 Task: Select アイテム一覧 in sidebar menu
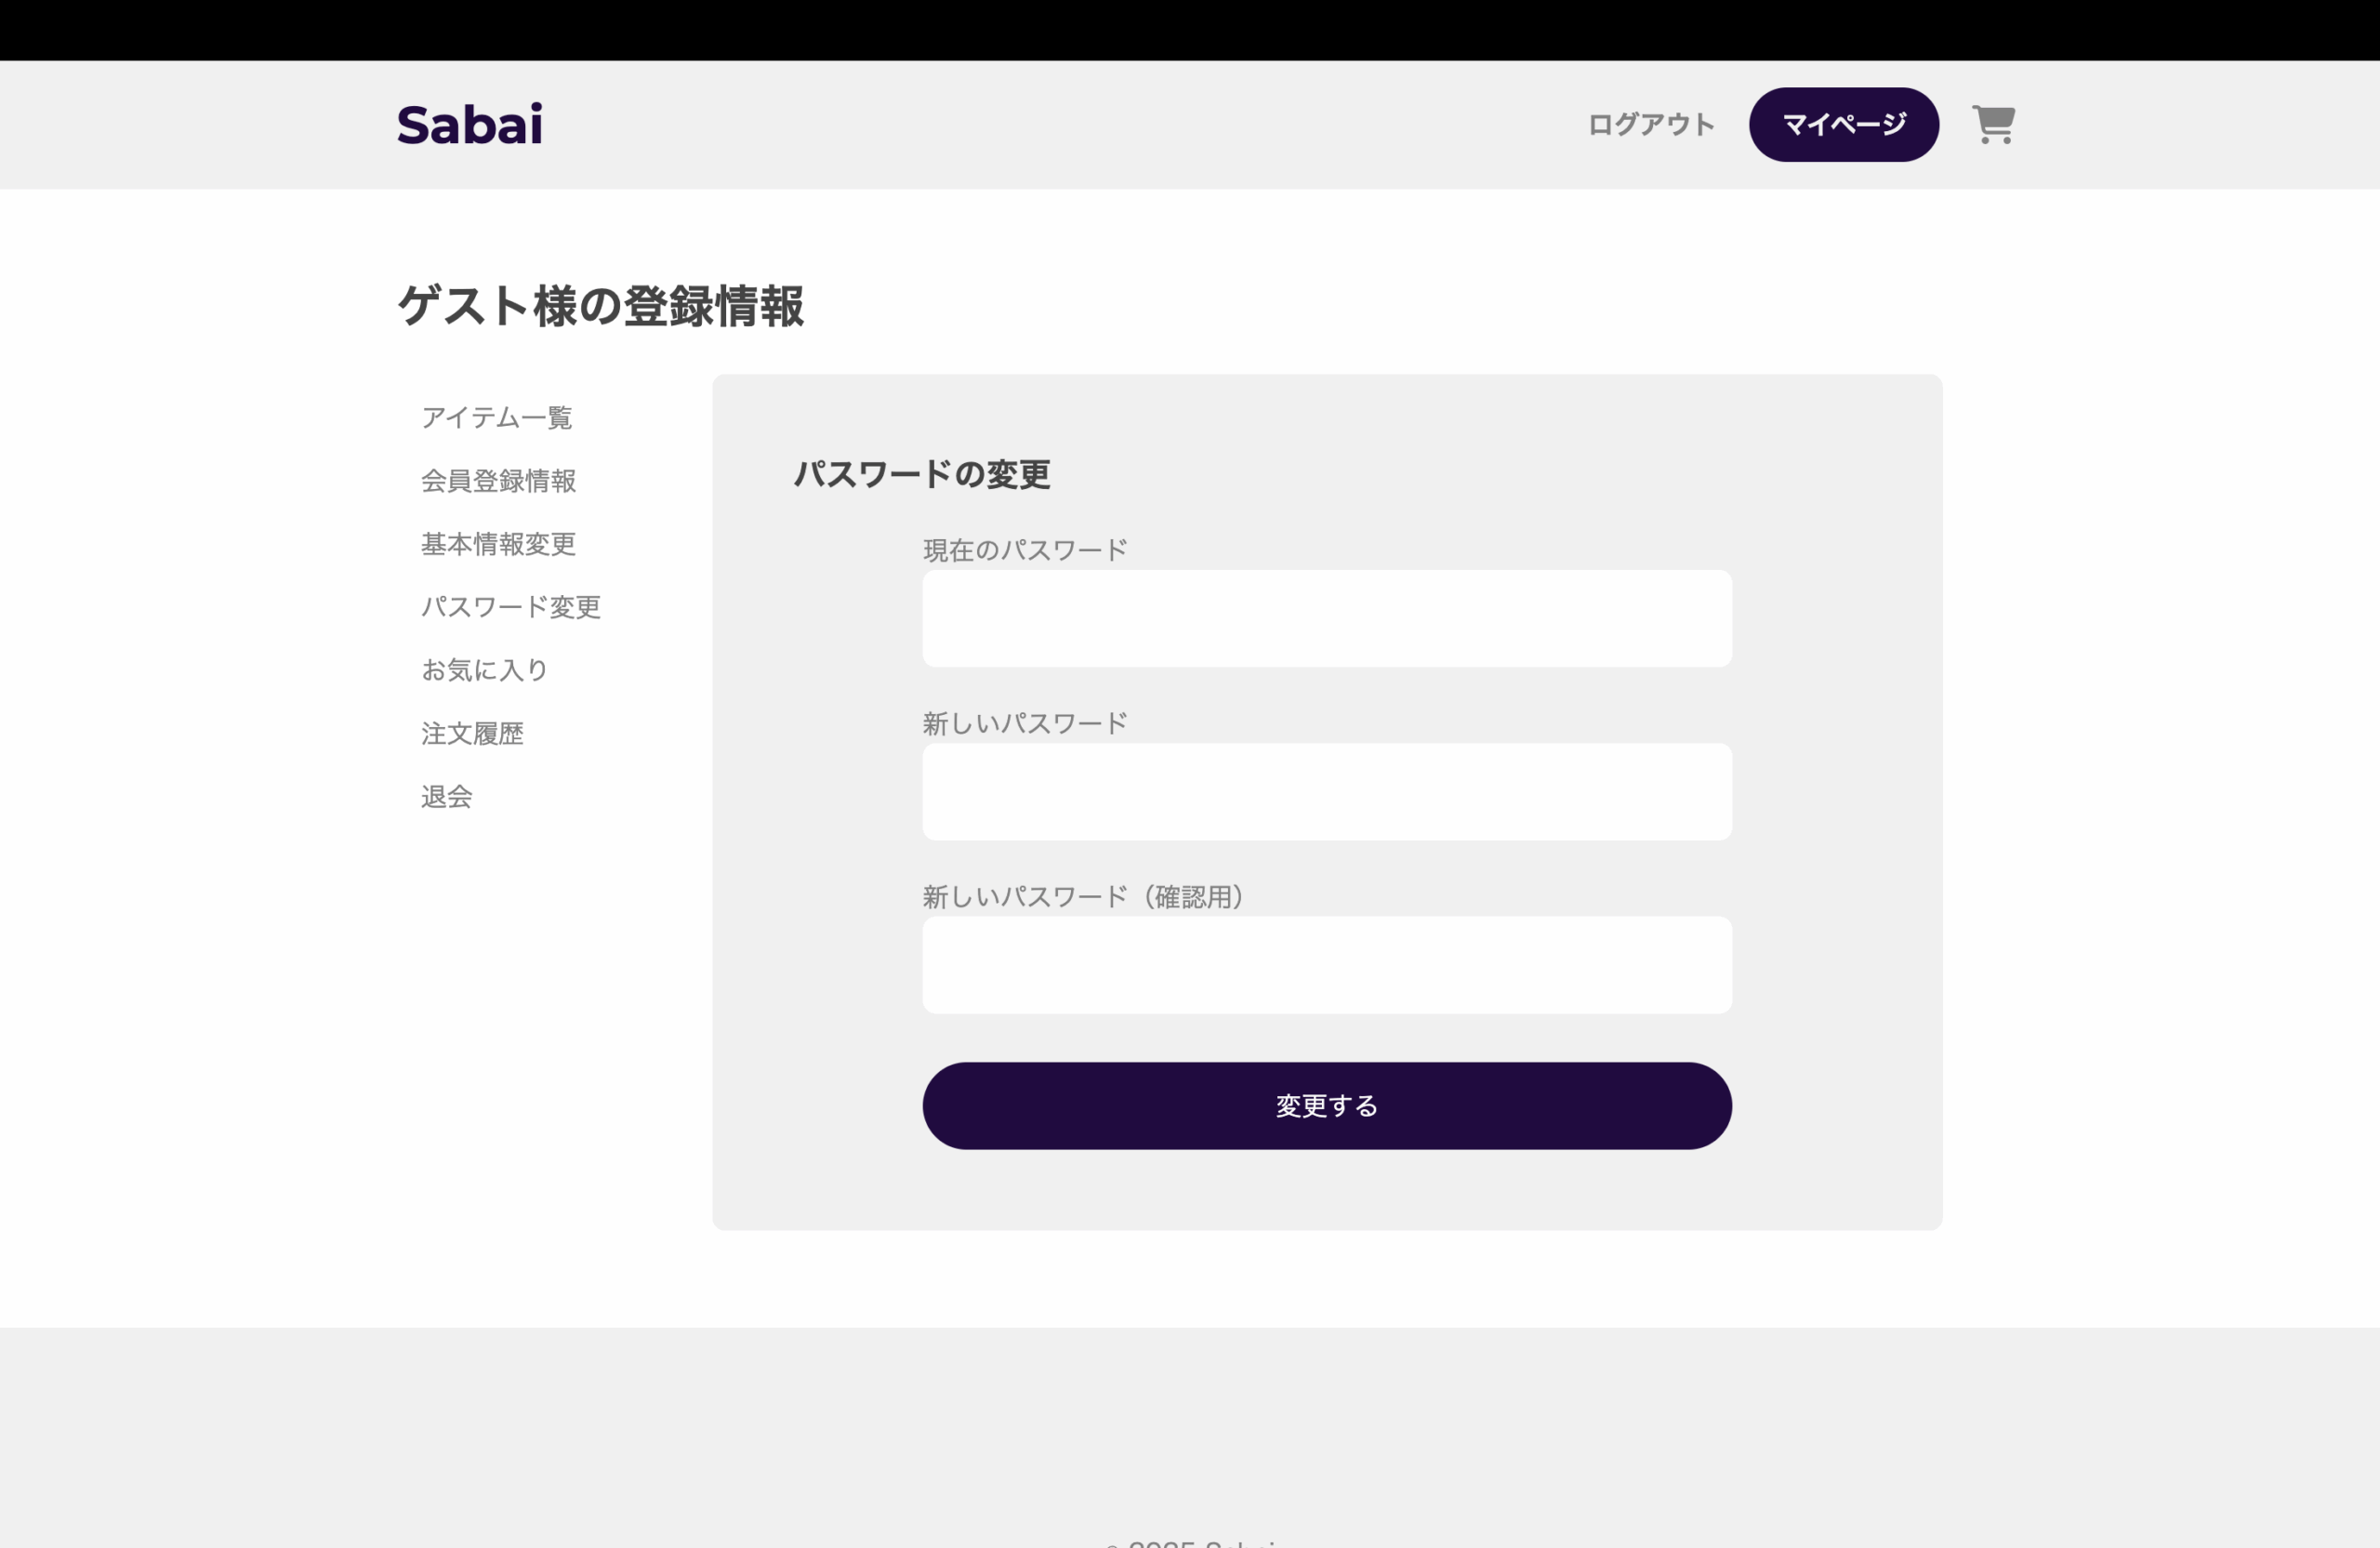(x=496, y=417)
